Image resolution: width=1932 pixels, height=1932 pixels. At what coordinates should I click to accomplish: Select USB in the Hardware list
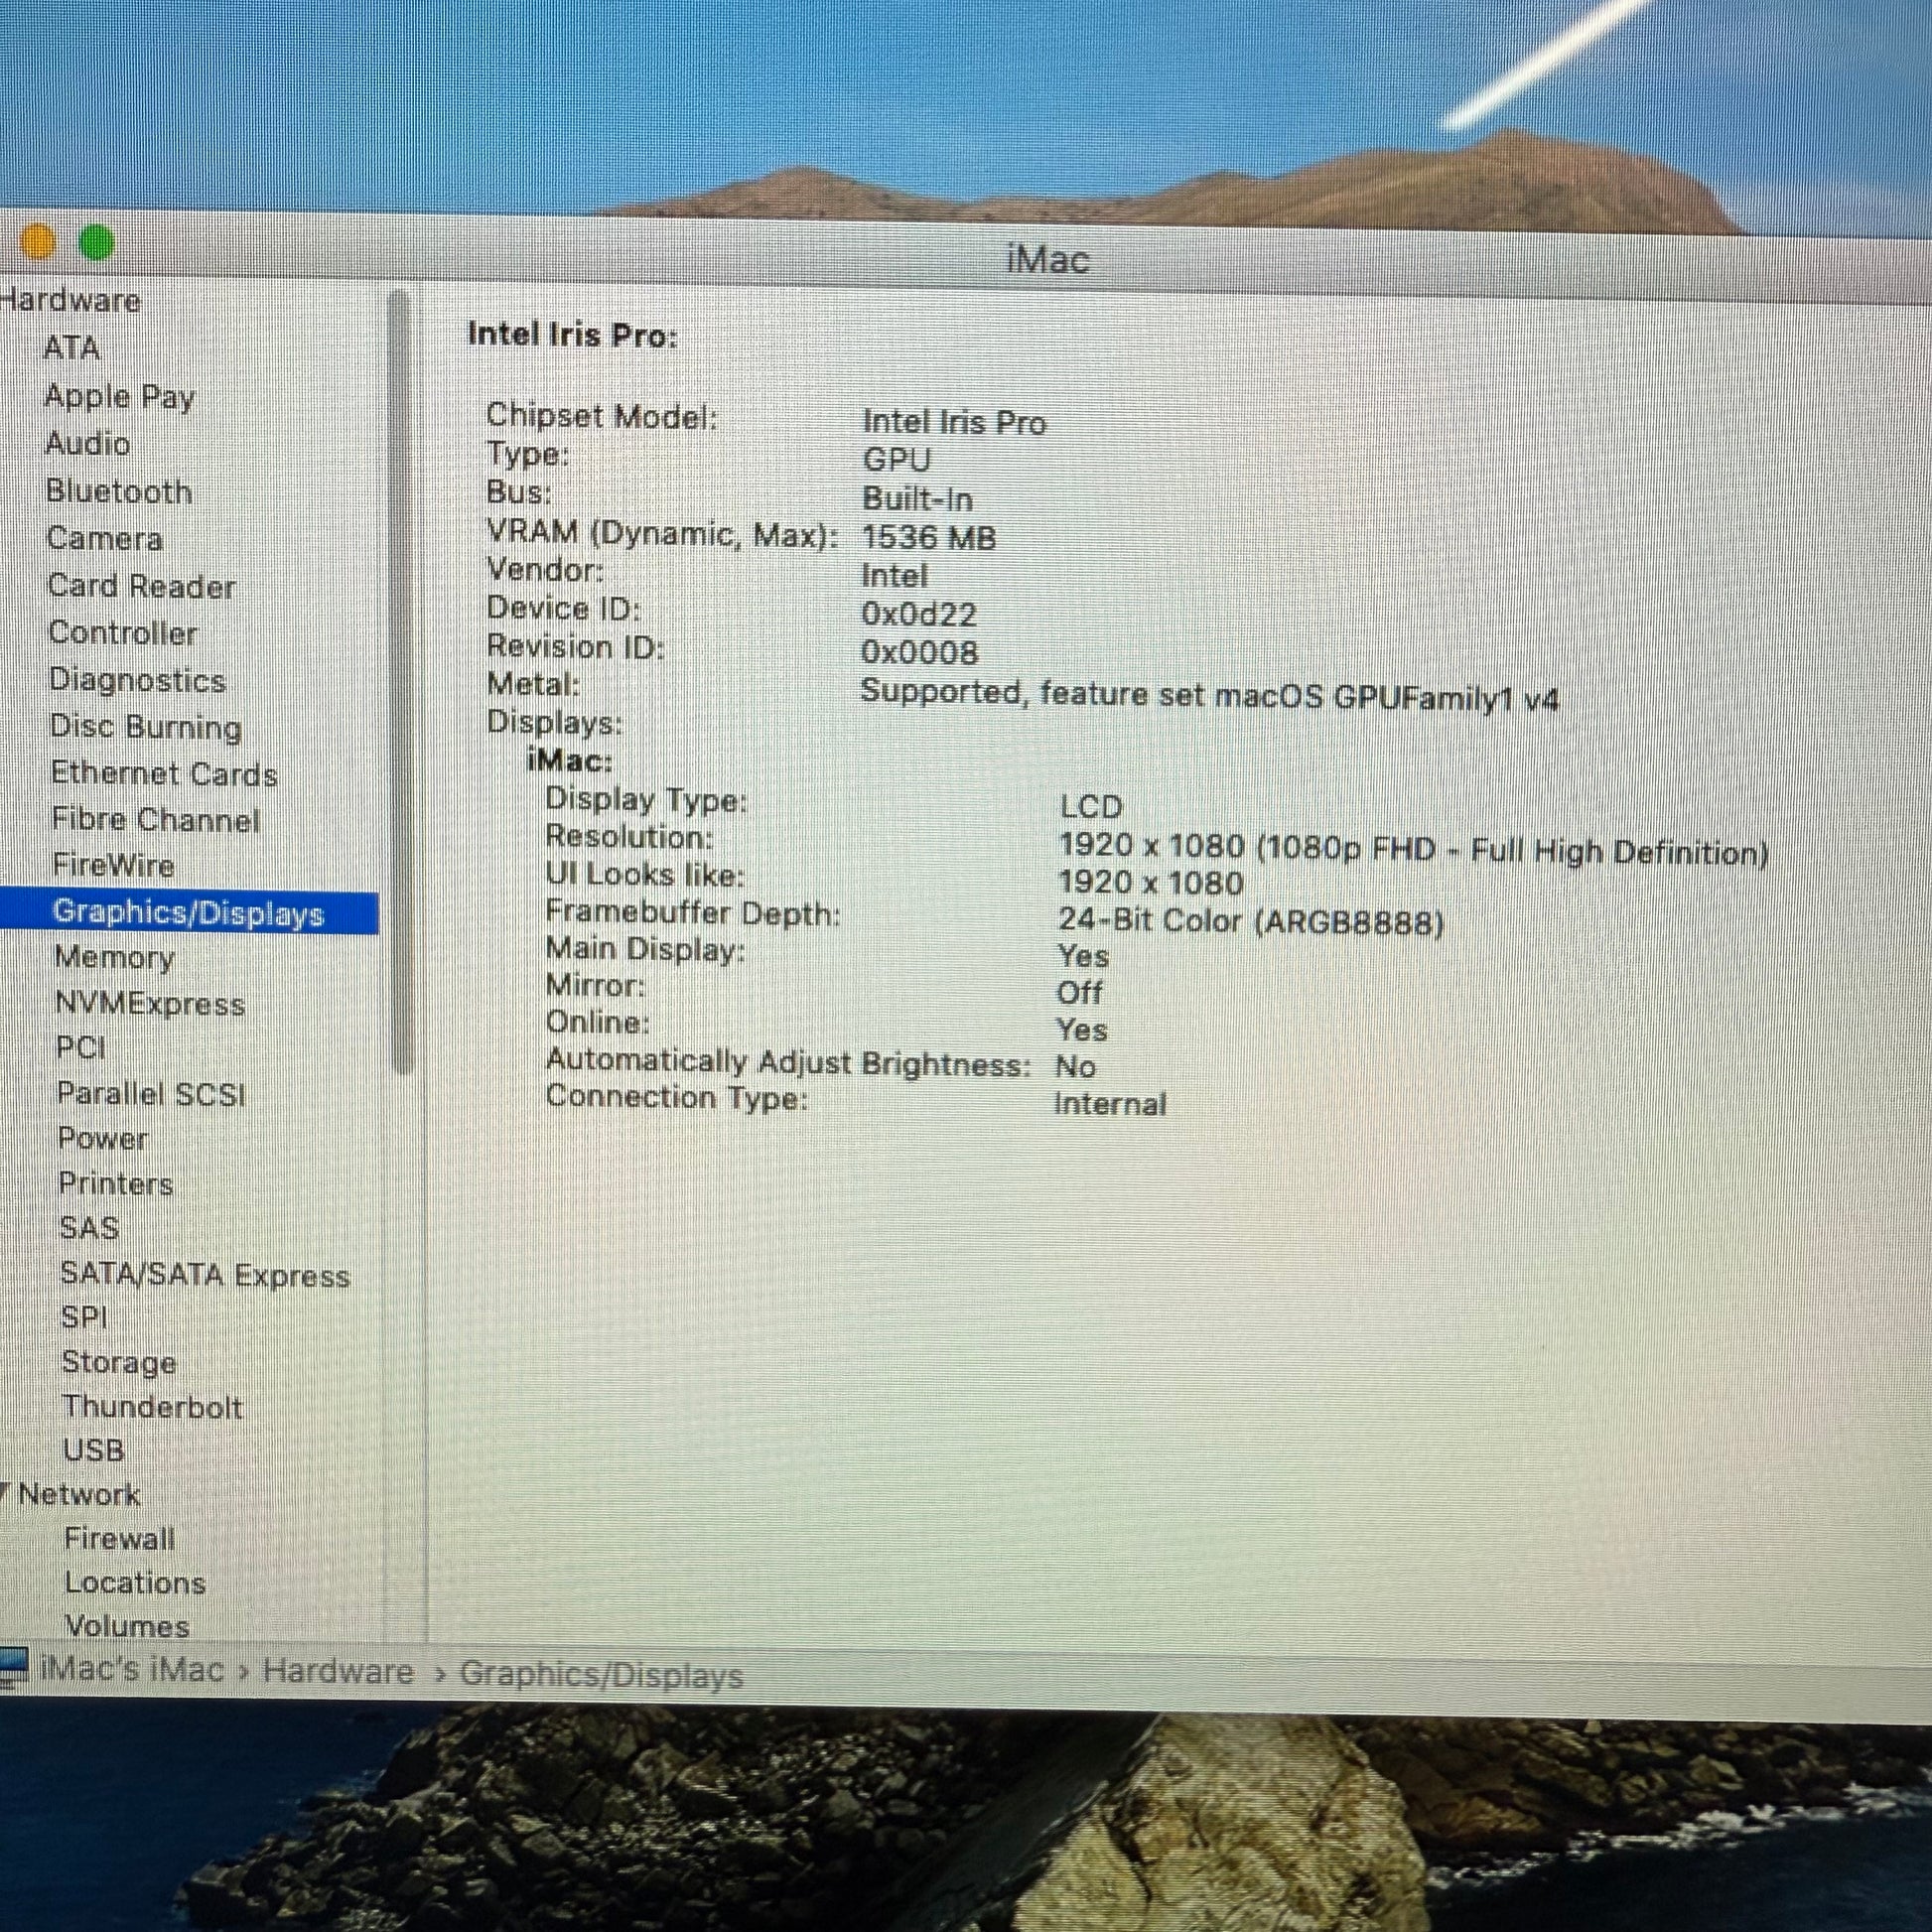pos(93,1450)
